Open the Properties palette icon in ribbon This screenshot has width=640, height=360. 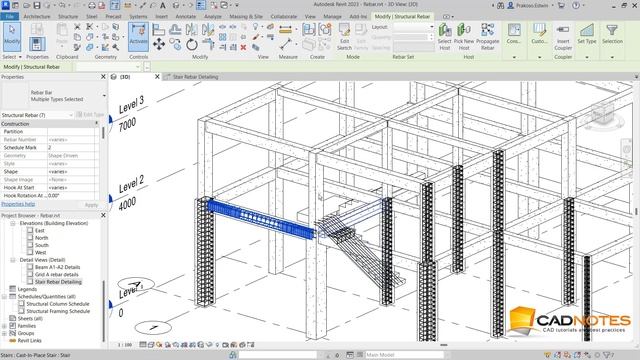tap(37, 44)
